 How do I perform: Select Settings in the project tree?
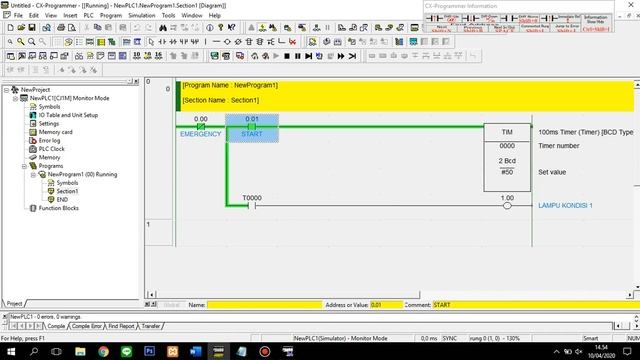click(49, 124)
